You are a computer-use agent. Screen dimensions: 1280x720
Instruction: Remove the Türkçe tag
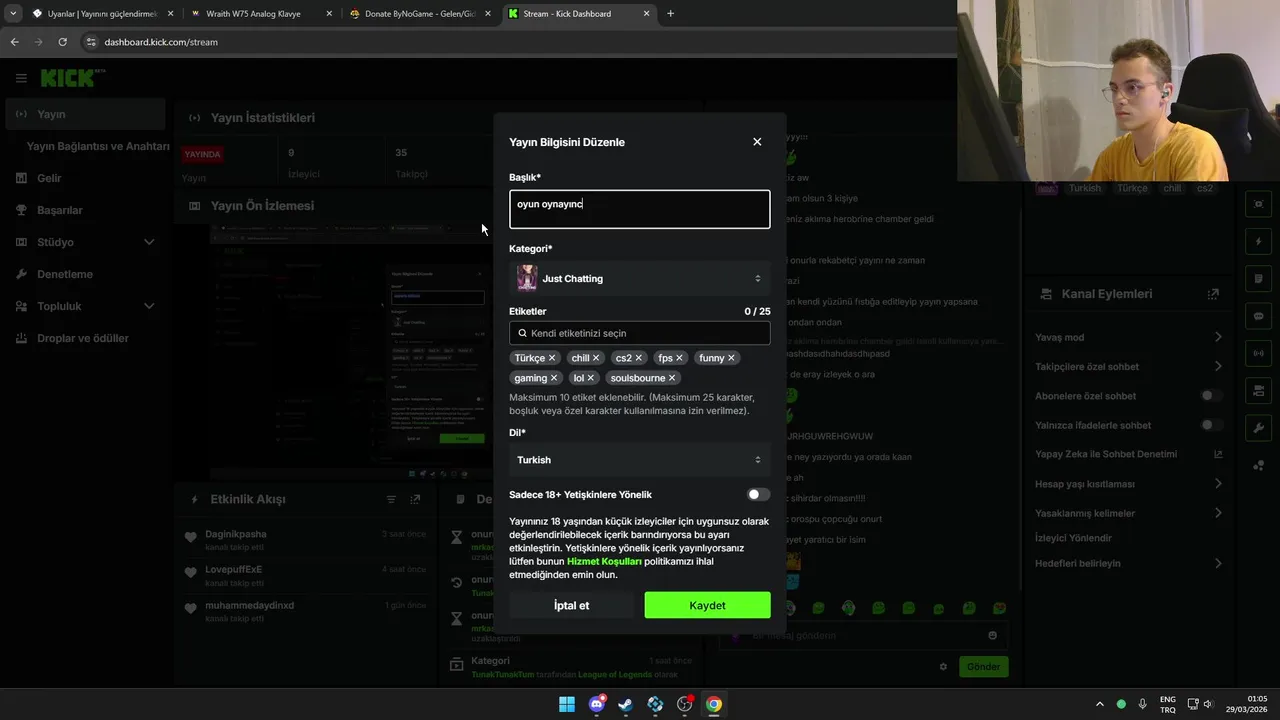[x=552, y=358]
